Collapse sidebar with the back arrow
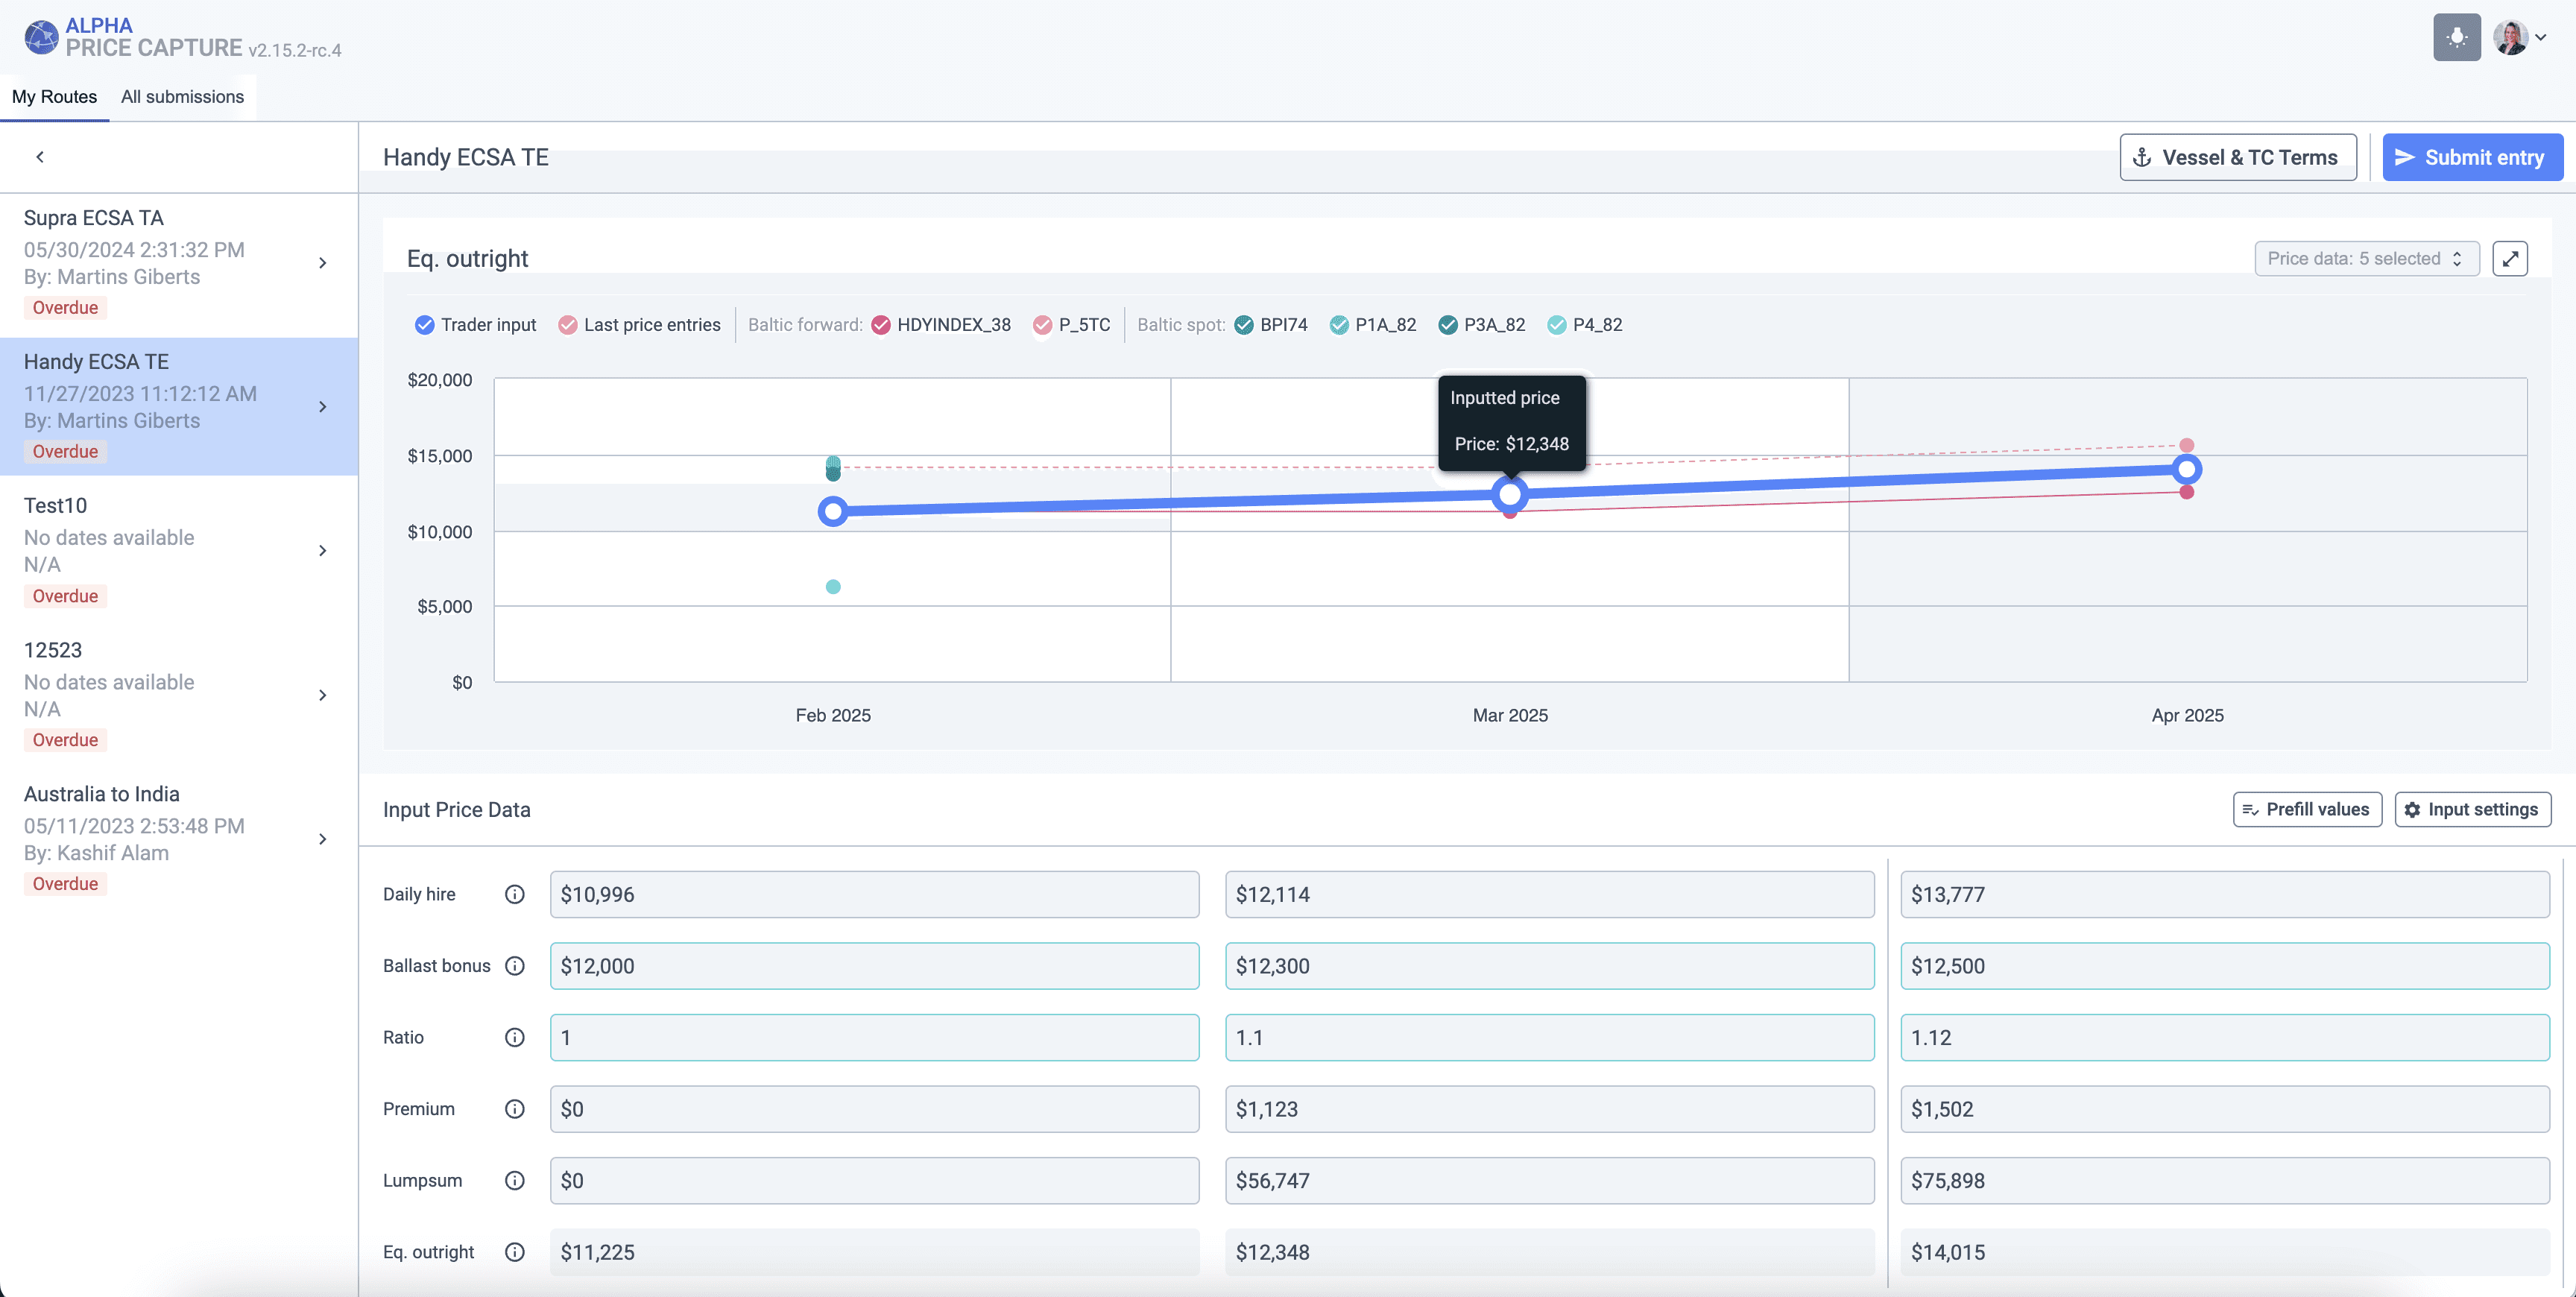Screen dimensions: 2576x1297 click(x=40, y=157)
